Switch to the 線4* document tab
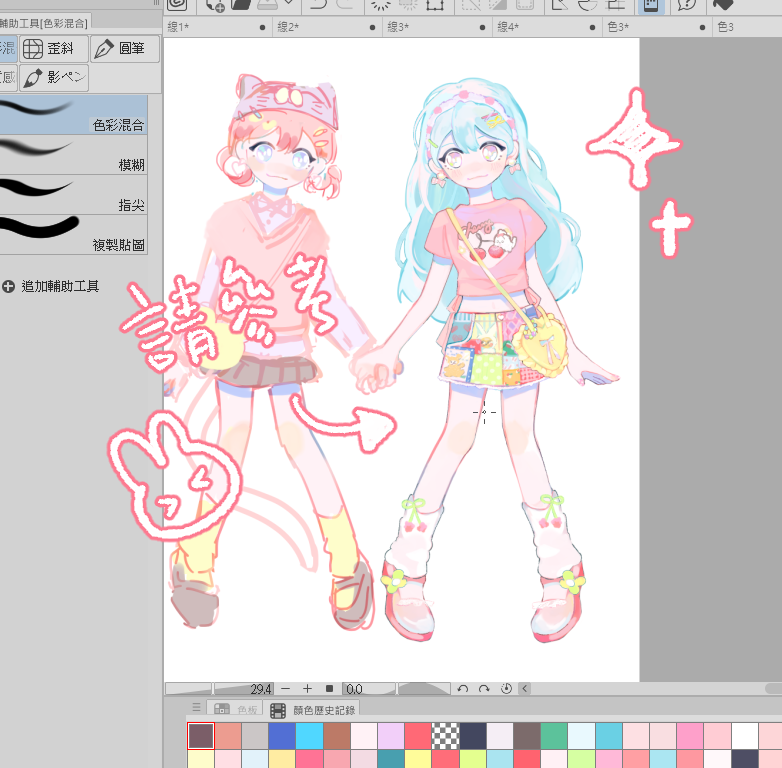 [x=548, y=27]
